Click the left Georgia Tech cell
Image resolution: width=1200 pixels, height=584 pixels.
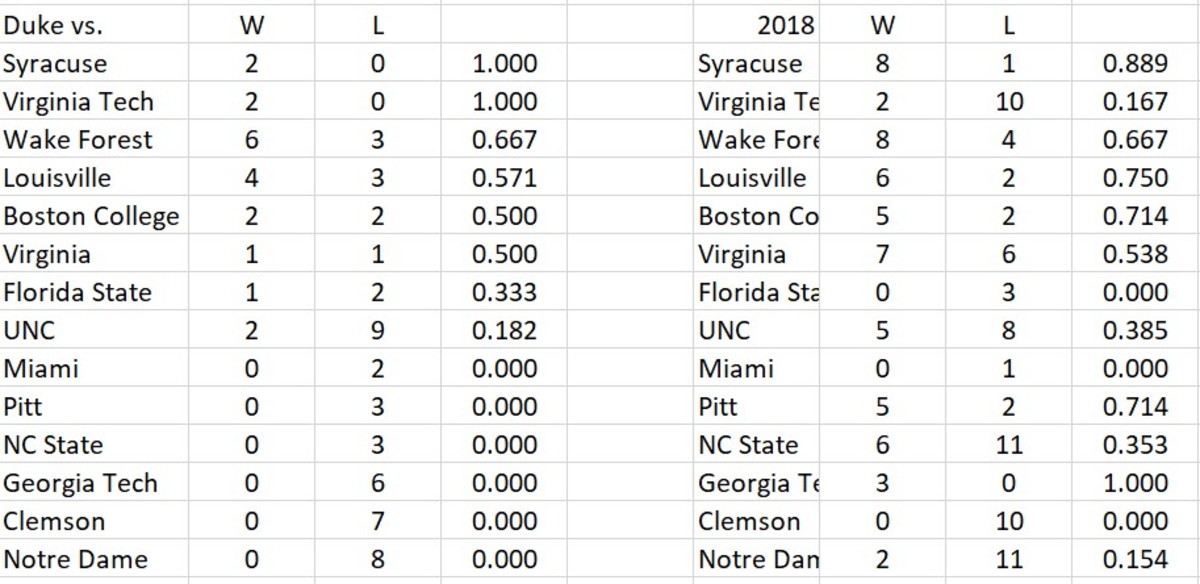80,483
